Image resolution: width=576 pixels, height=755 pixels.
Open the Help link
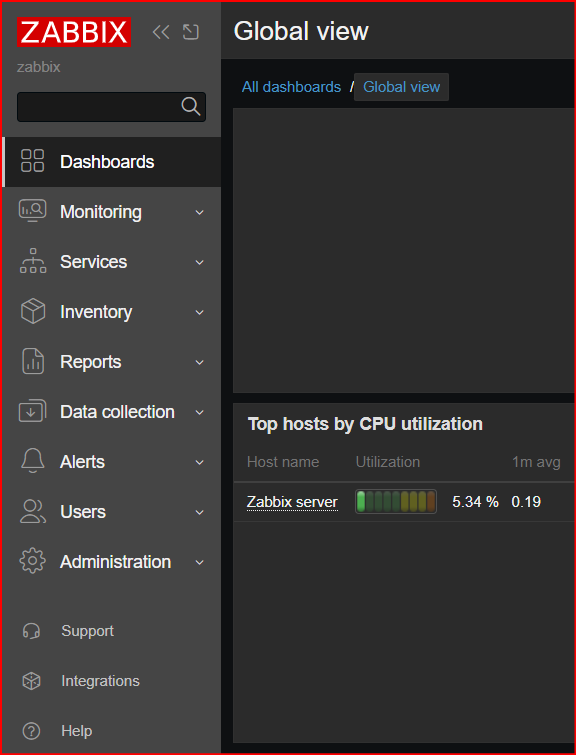[x=77, y=731]
